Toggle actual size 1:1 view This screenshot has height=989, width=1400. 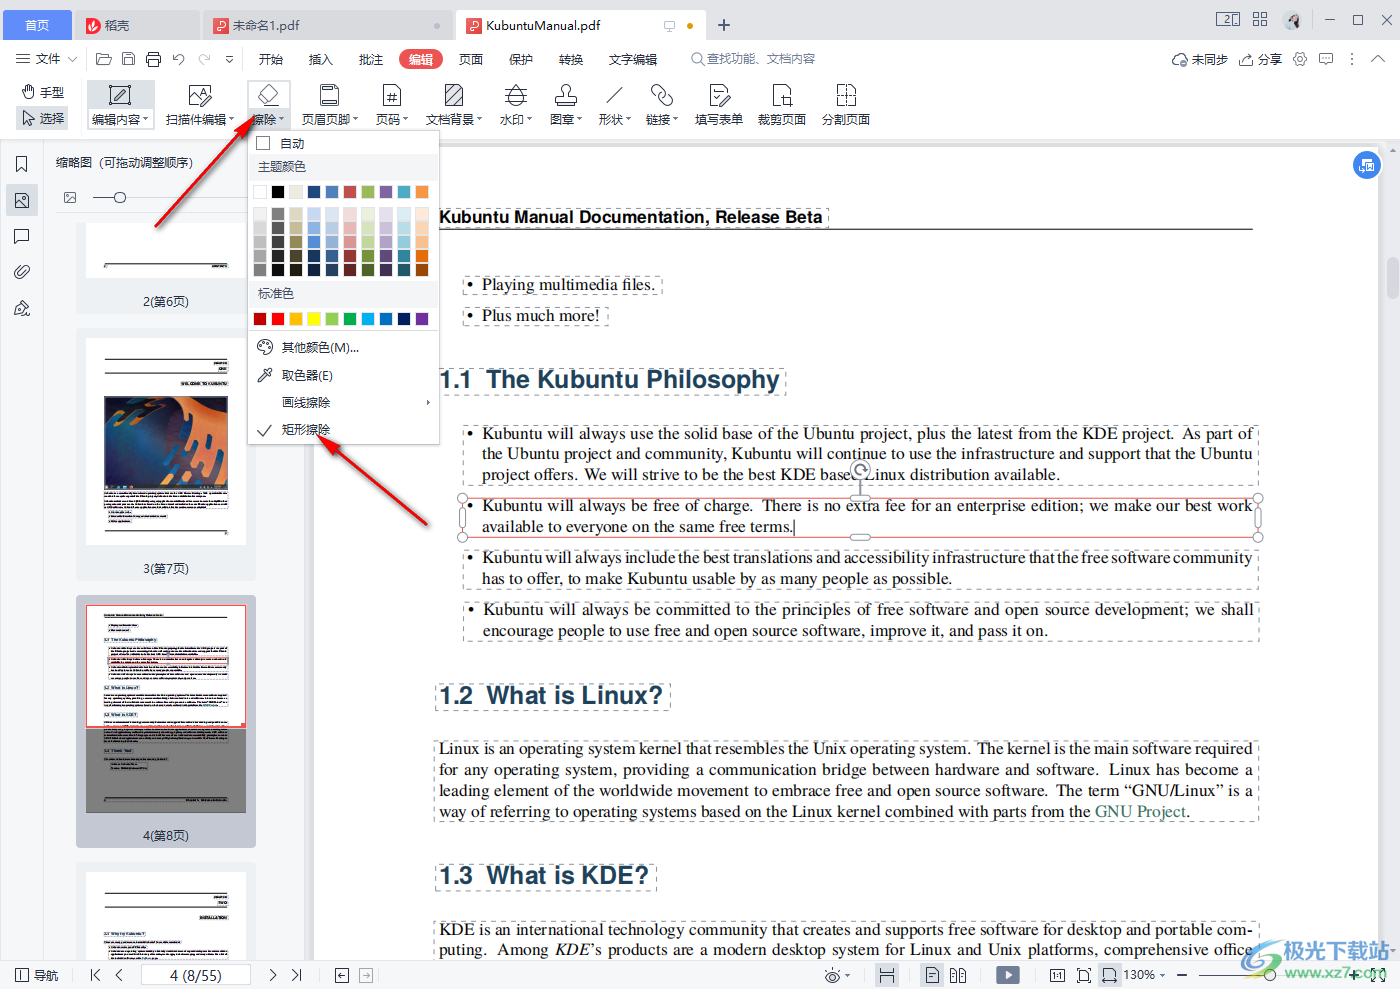coord(1057,975)
